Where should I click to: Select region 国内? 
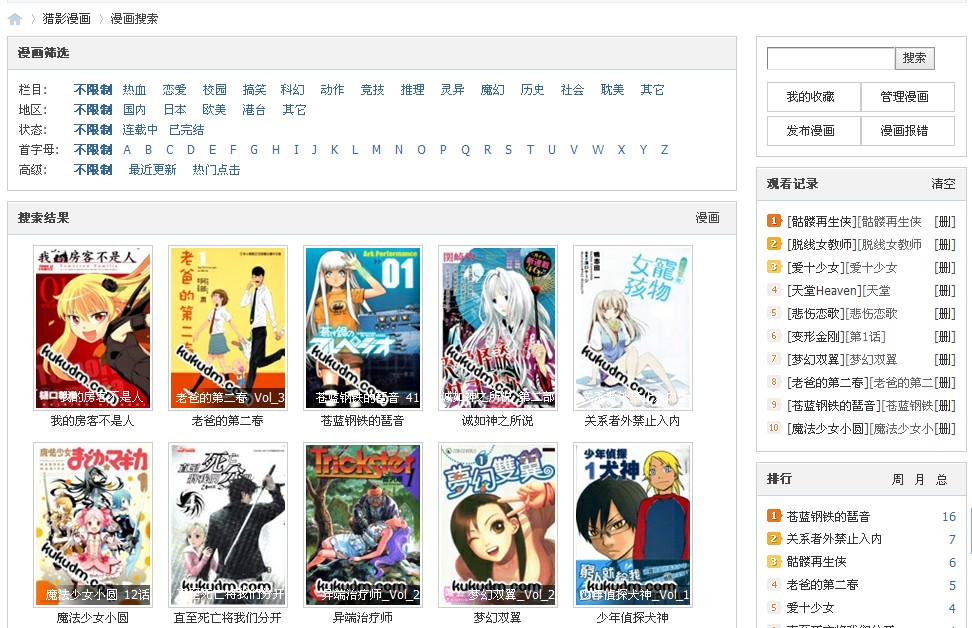pos(135,110)
